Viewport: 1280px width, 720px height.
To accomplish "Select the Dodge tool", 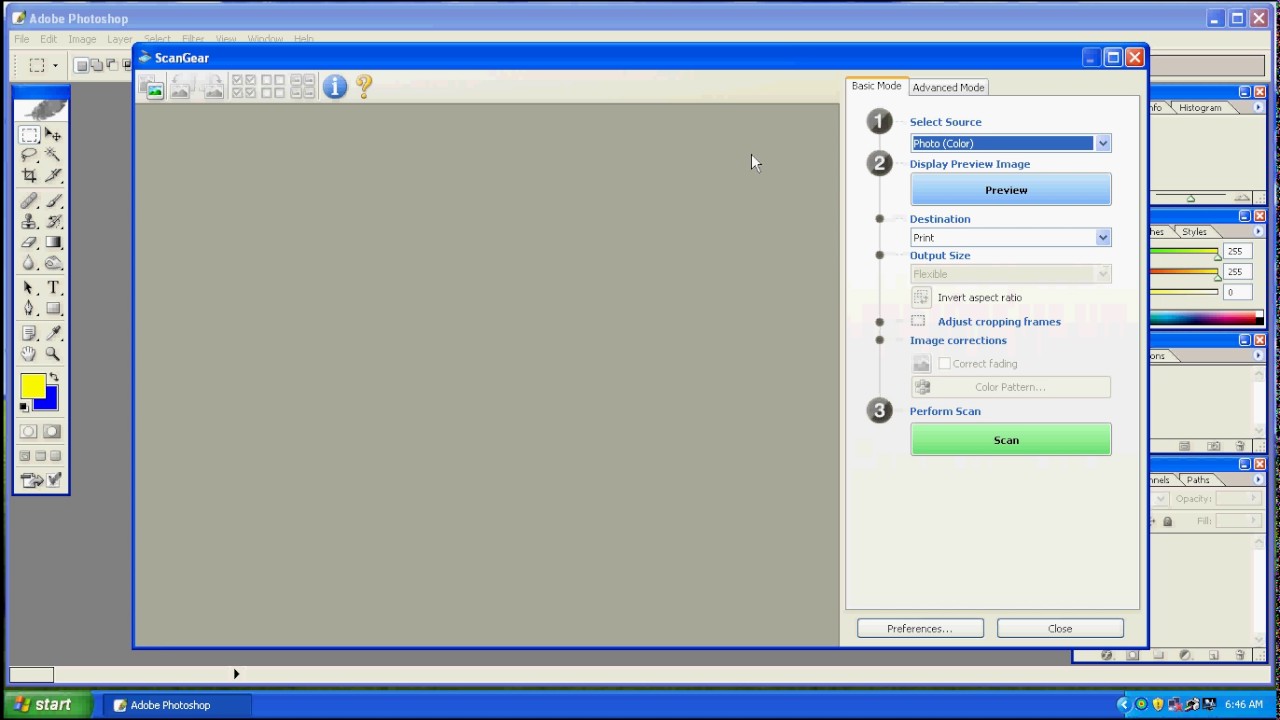I will click(x=53, y=264).
